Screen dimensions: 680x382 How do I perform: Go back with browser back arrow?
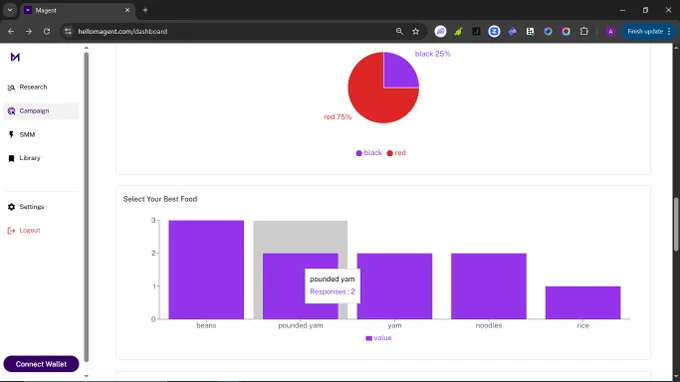pos(11,32)
